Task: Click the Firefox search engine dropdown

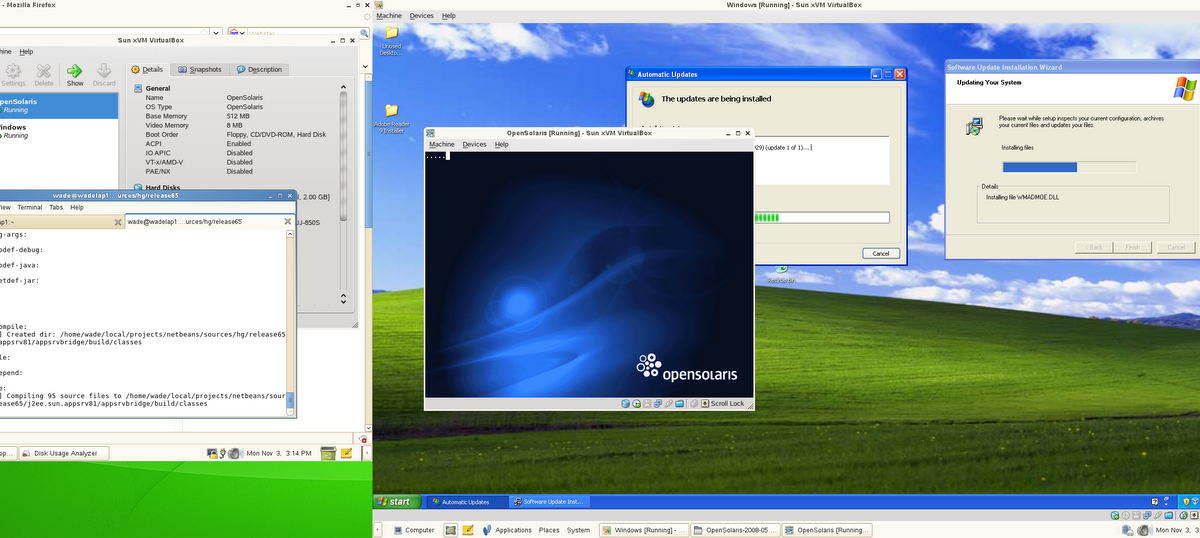Action: [x=238, y=32]
